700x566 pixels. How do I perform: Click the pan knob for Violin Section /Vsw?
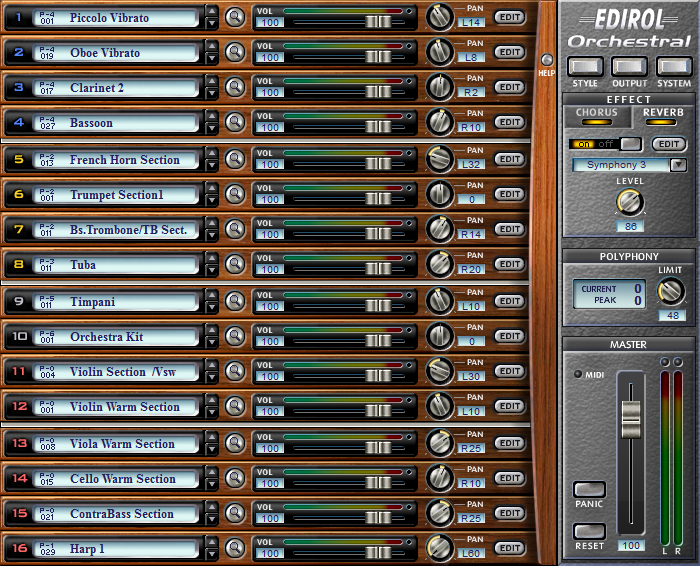tap(440, 371)
